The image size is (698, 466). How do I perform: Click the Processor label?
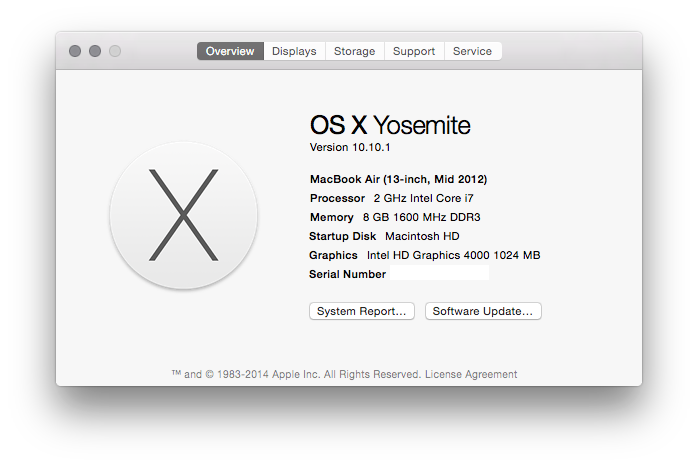pyautogui.click(x=337, y=199)
